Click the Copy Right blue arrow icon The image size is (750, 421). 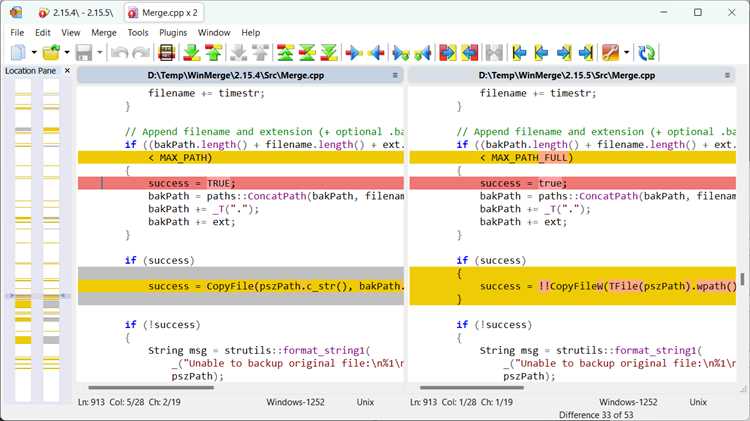click(x=354, y=53)
